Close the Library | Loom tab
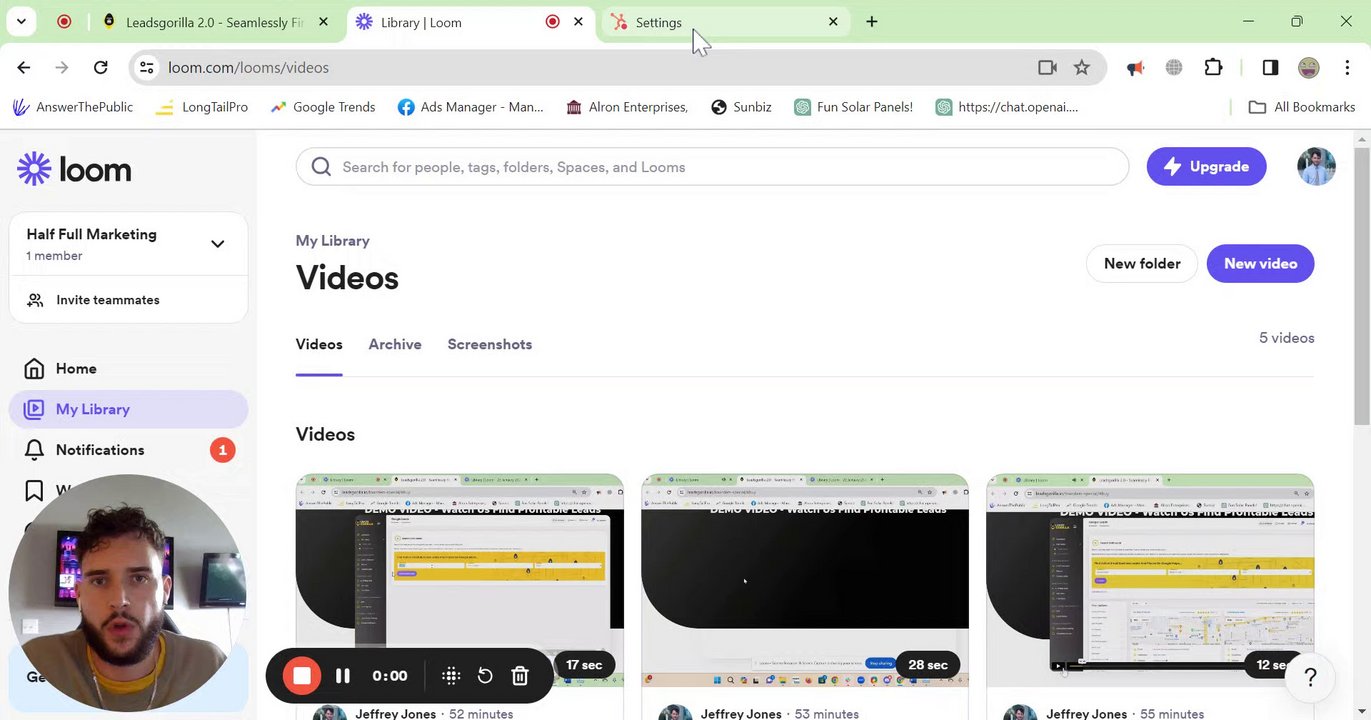This screenshot has height=720, width=1371. click(578, 22)
